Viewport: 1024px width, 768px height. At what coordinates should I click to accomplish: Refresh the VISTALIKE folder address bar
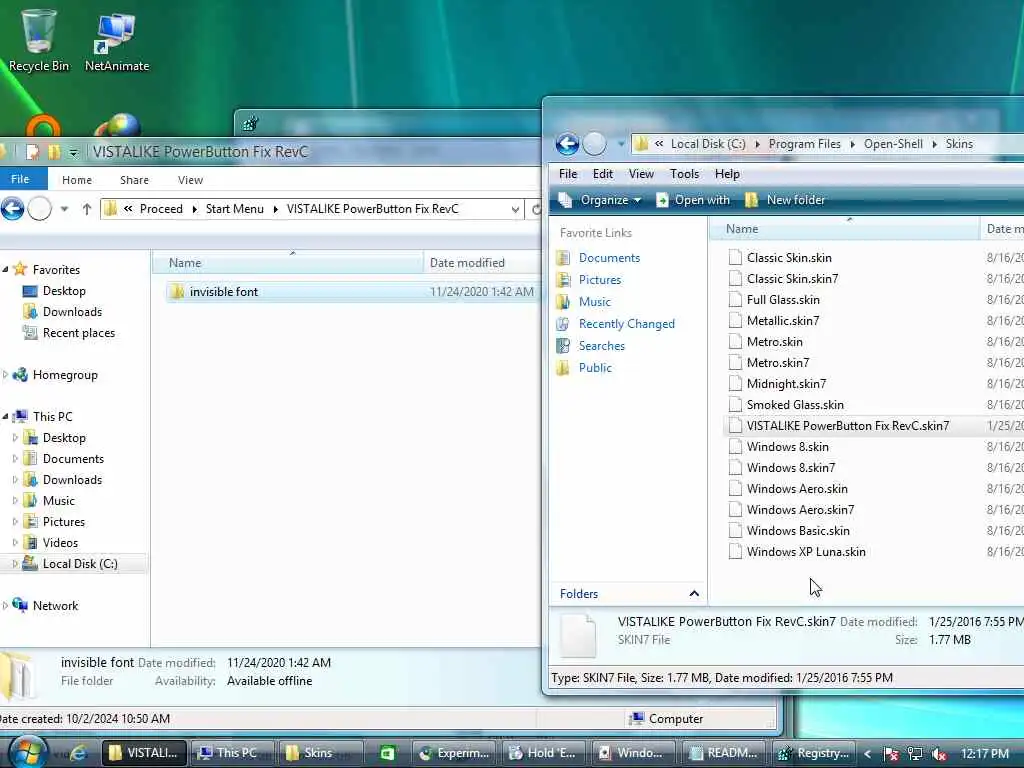click(x=536, y=209)
